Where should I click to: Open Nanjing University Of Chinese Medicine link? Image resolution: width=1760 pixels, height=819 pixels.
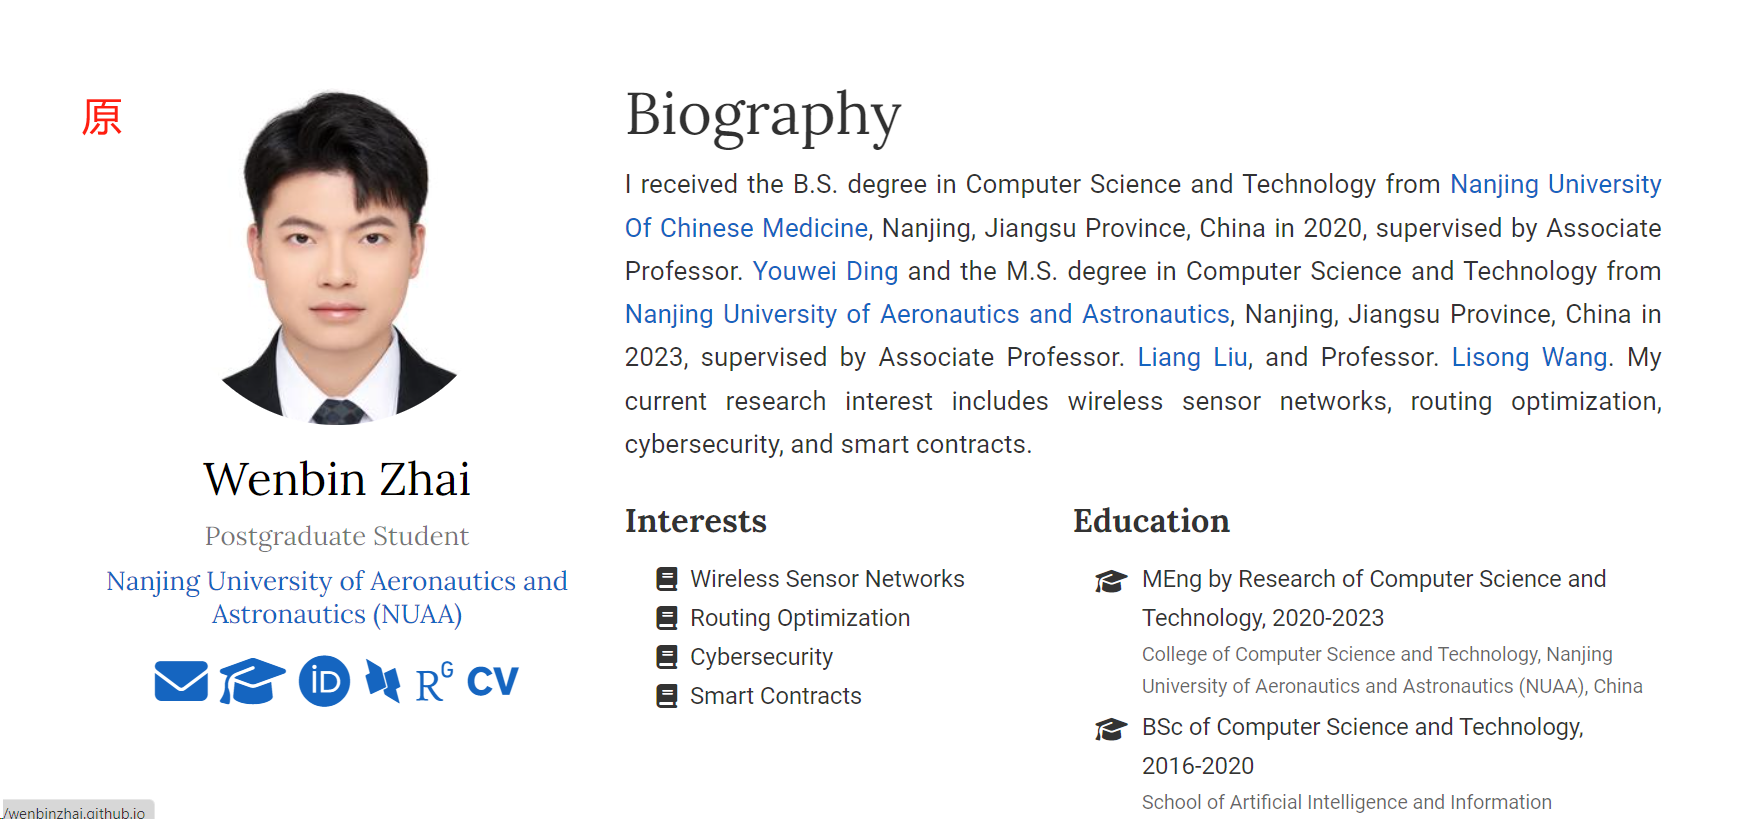pos(1555,185)
